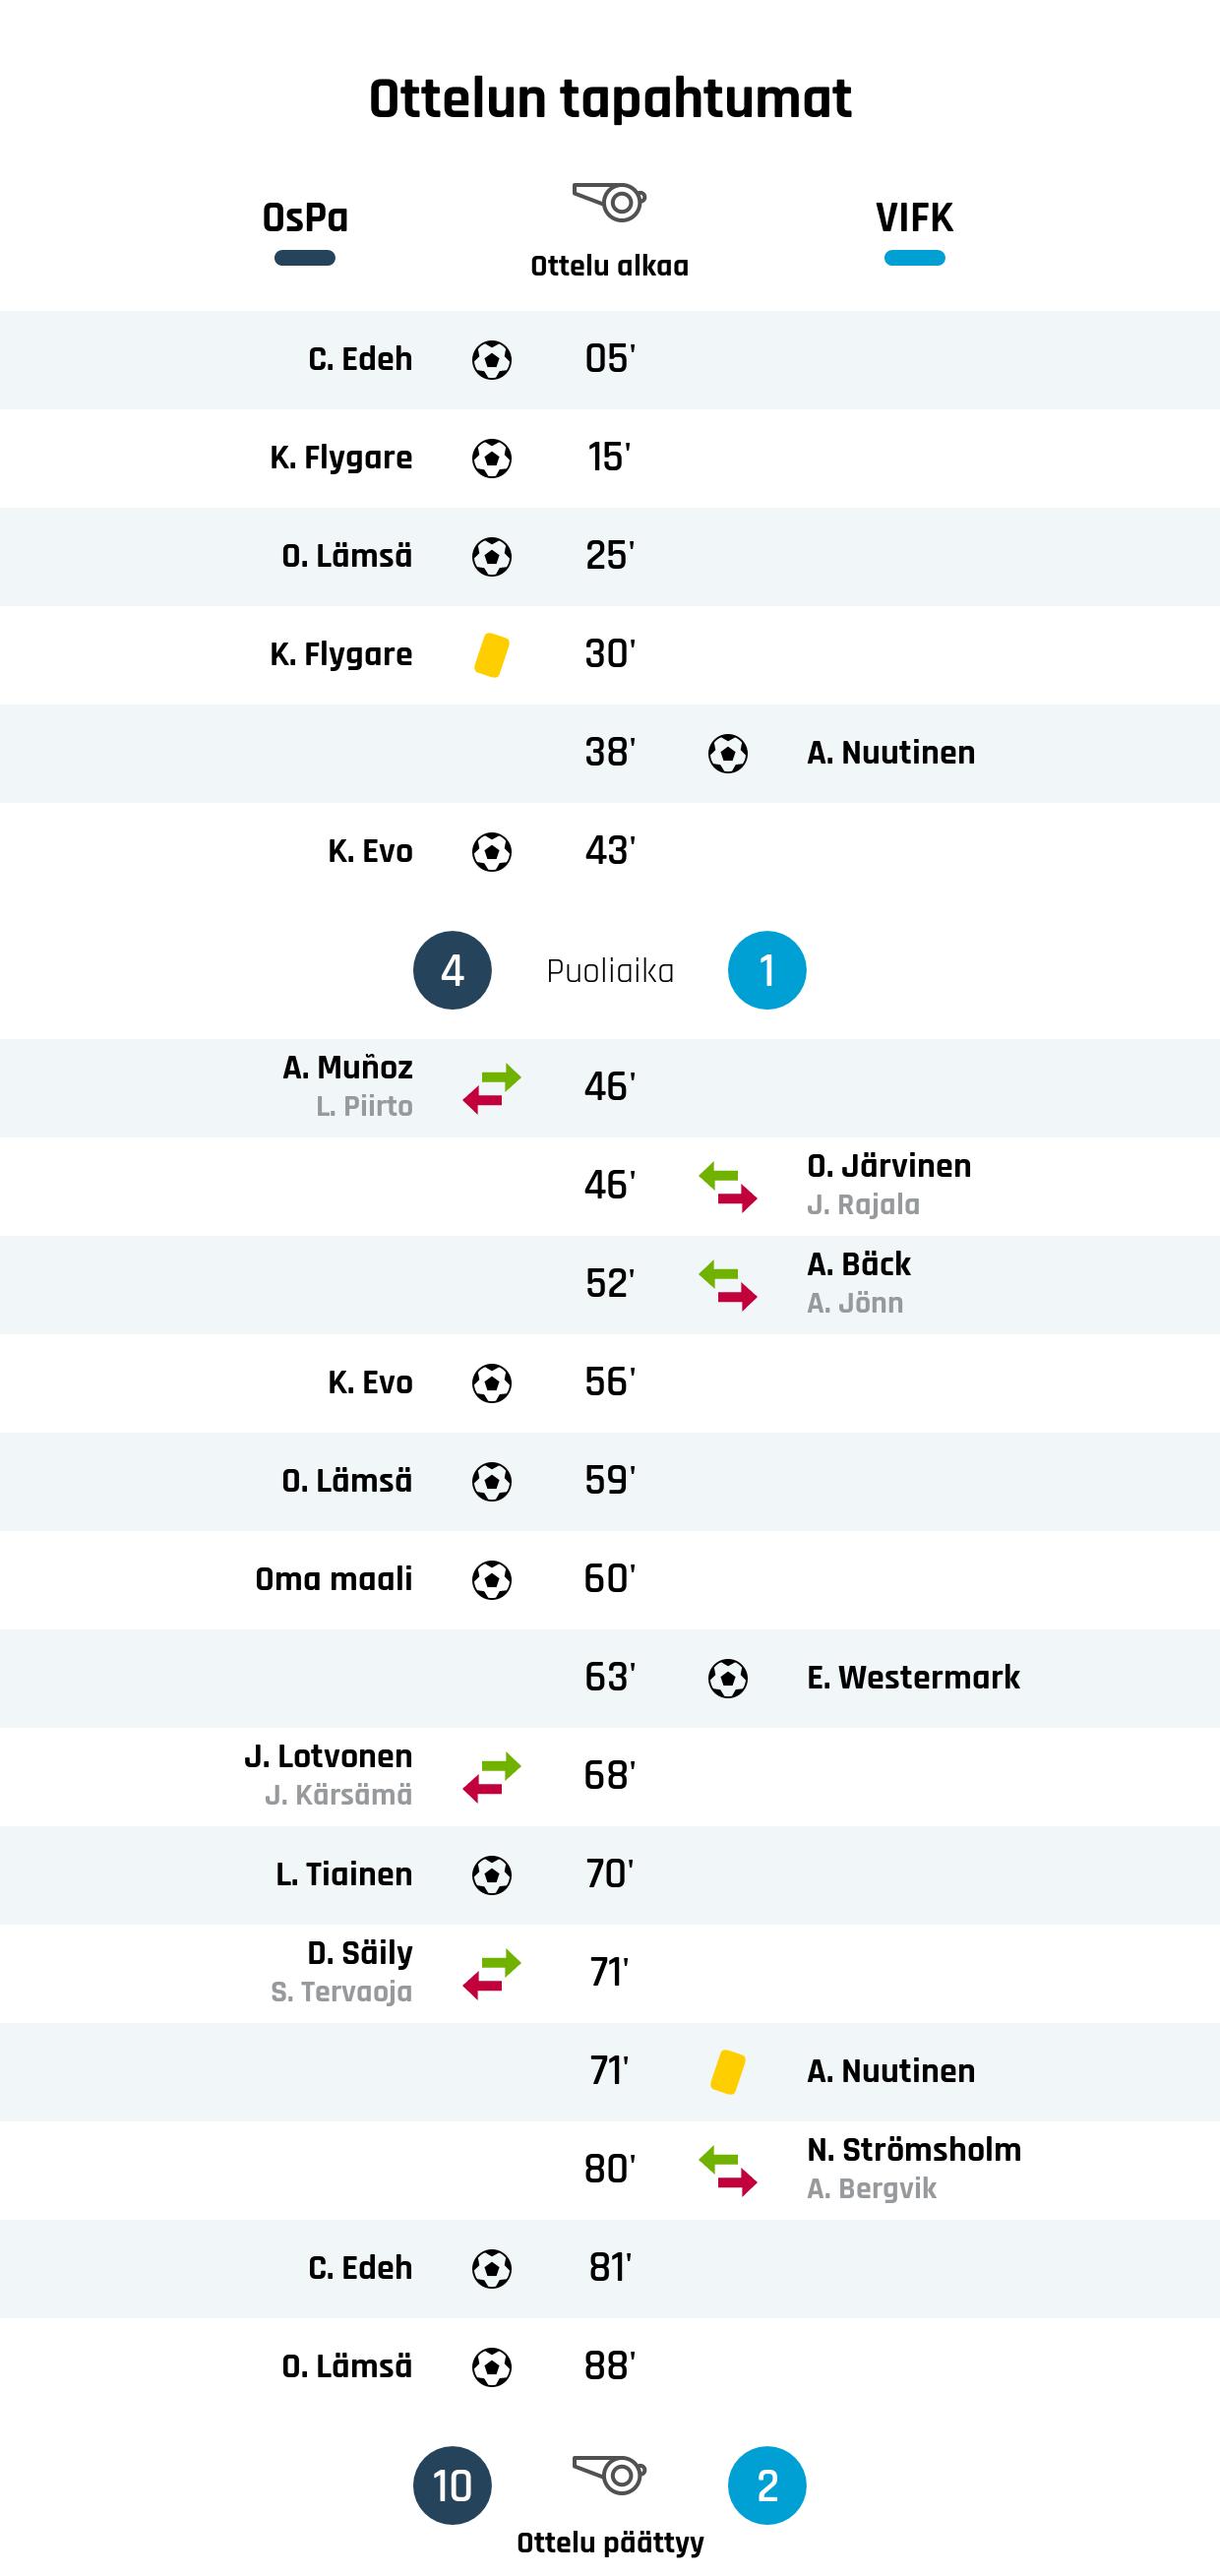Open player C. Edeh at 05'
The height and width of the screenshot is (2576, 1220).
tap(360, 359)
